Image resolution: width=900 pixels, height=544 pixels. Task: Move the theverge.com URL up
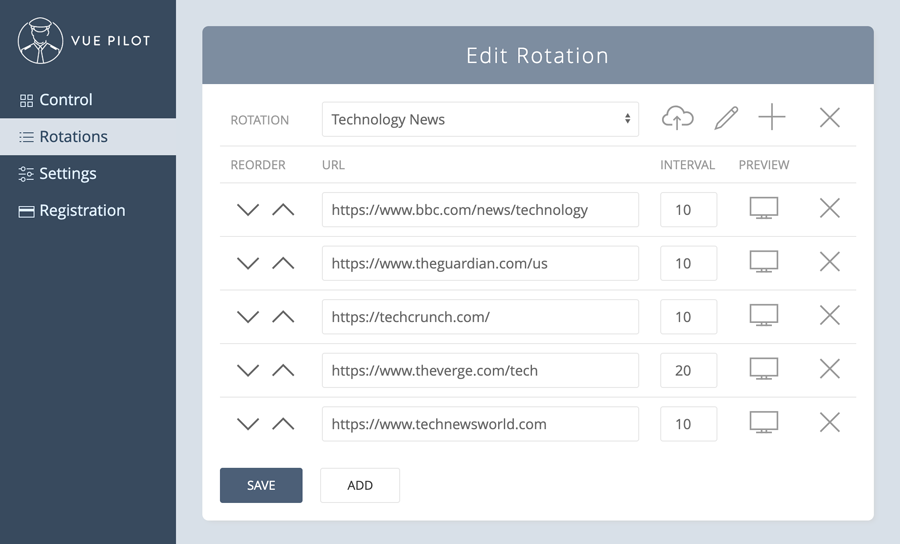(x=283, y=371)
